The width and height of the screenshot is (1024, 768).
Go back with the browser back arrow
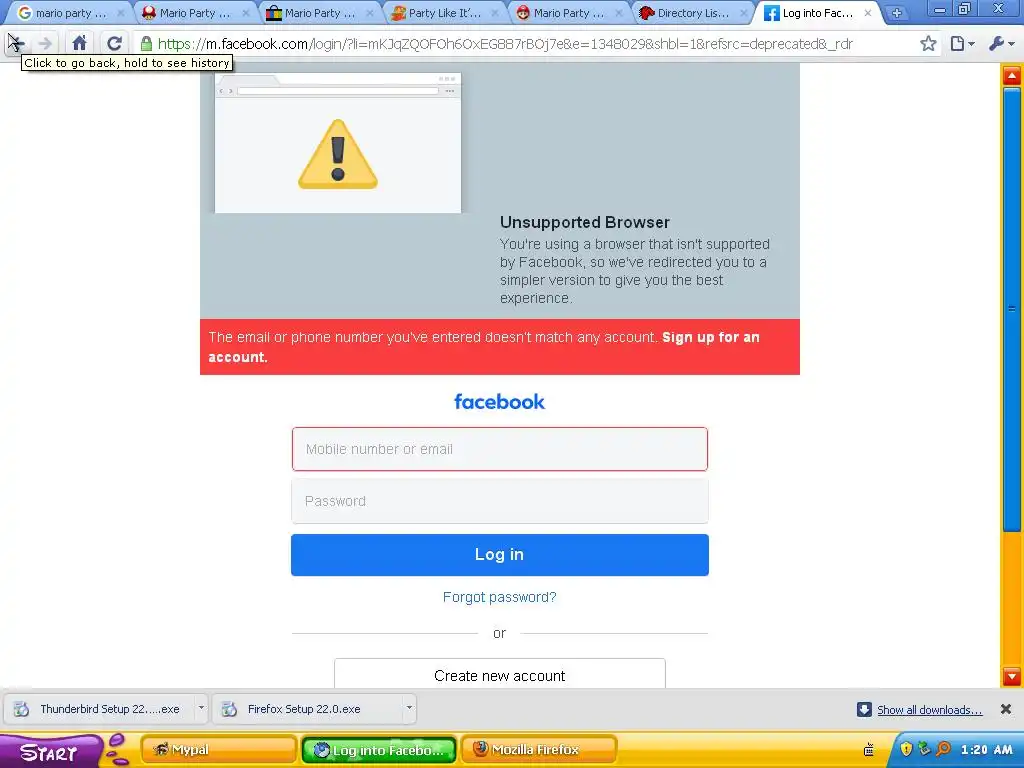coord(16,43)
